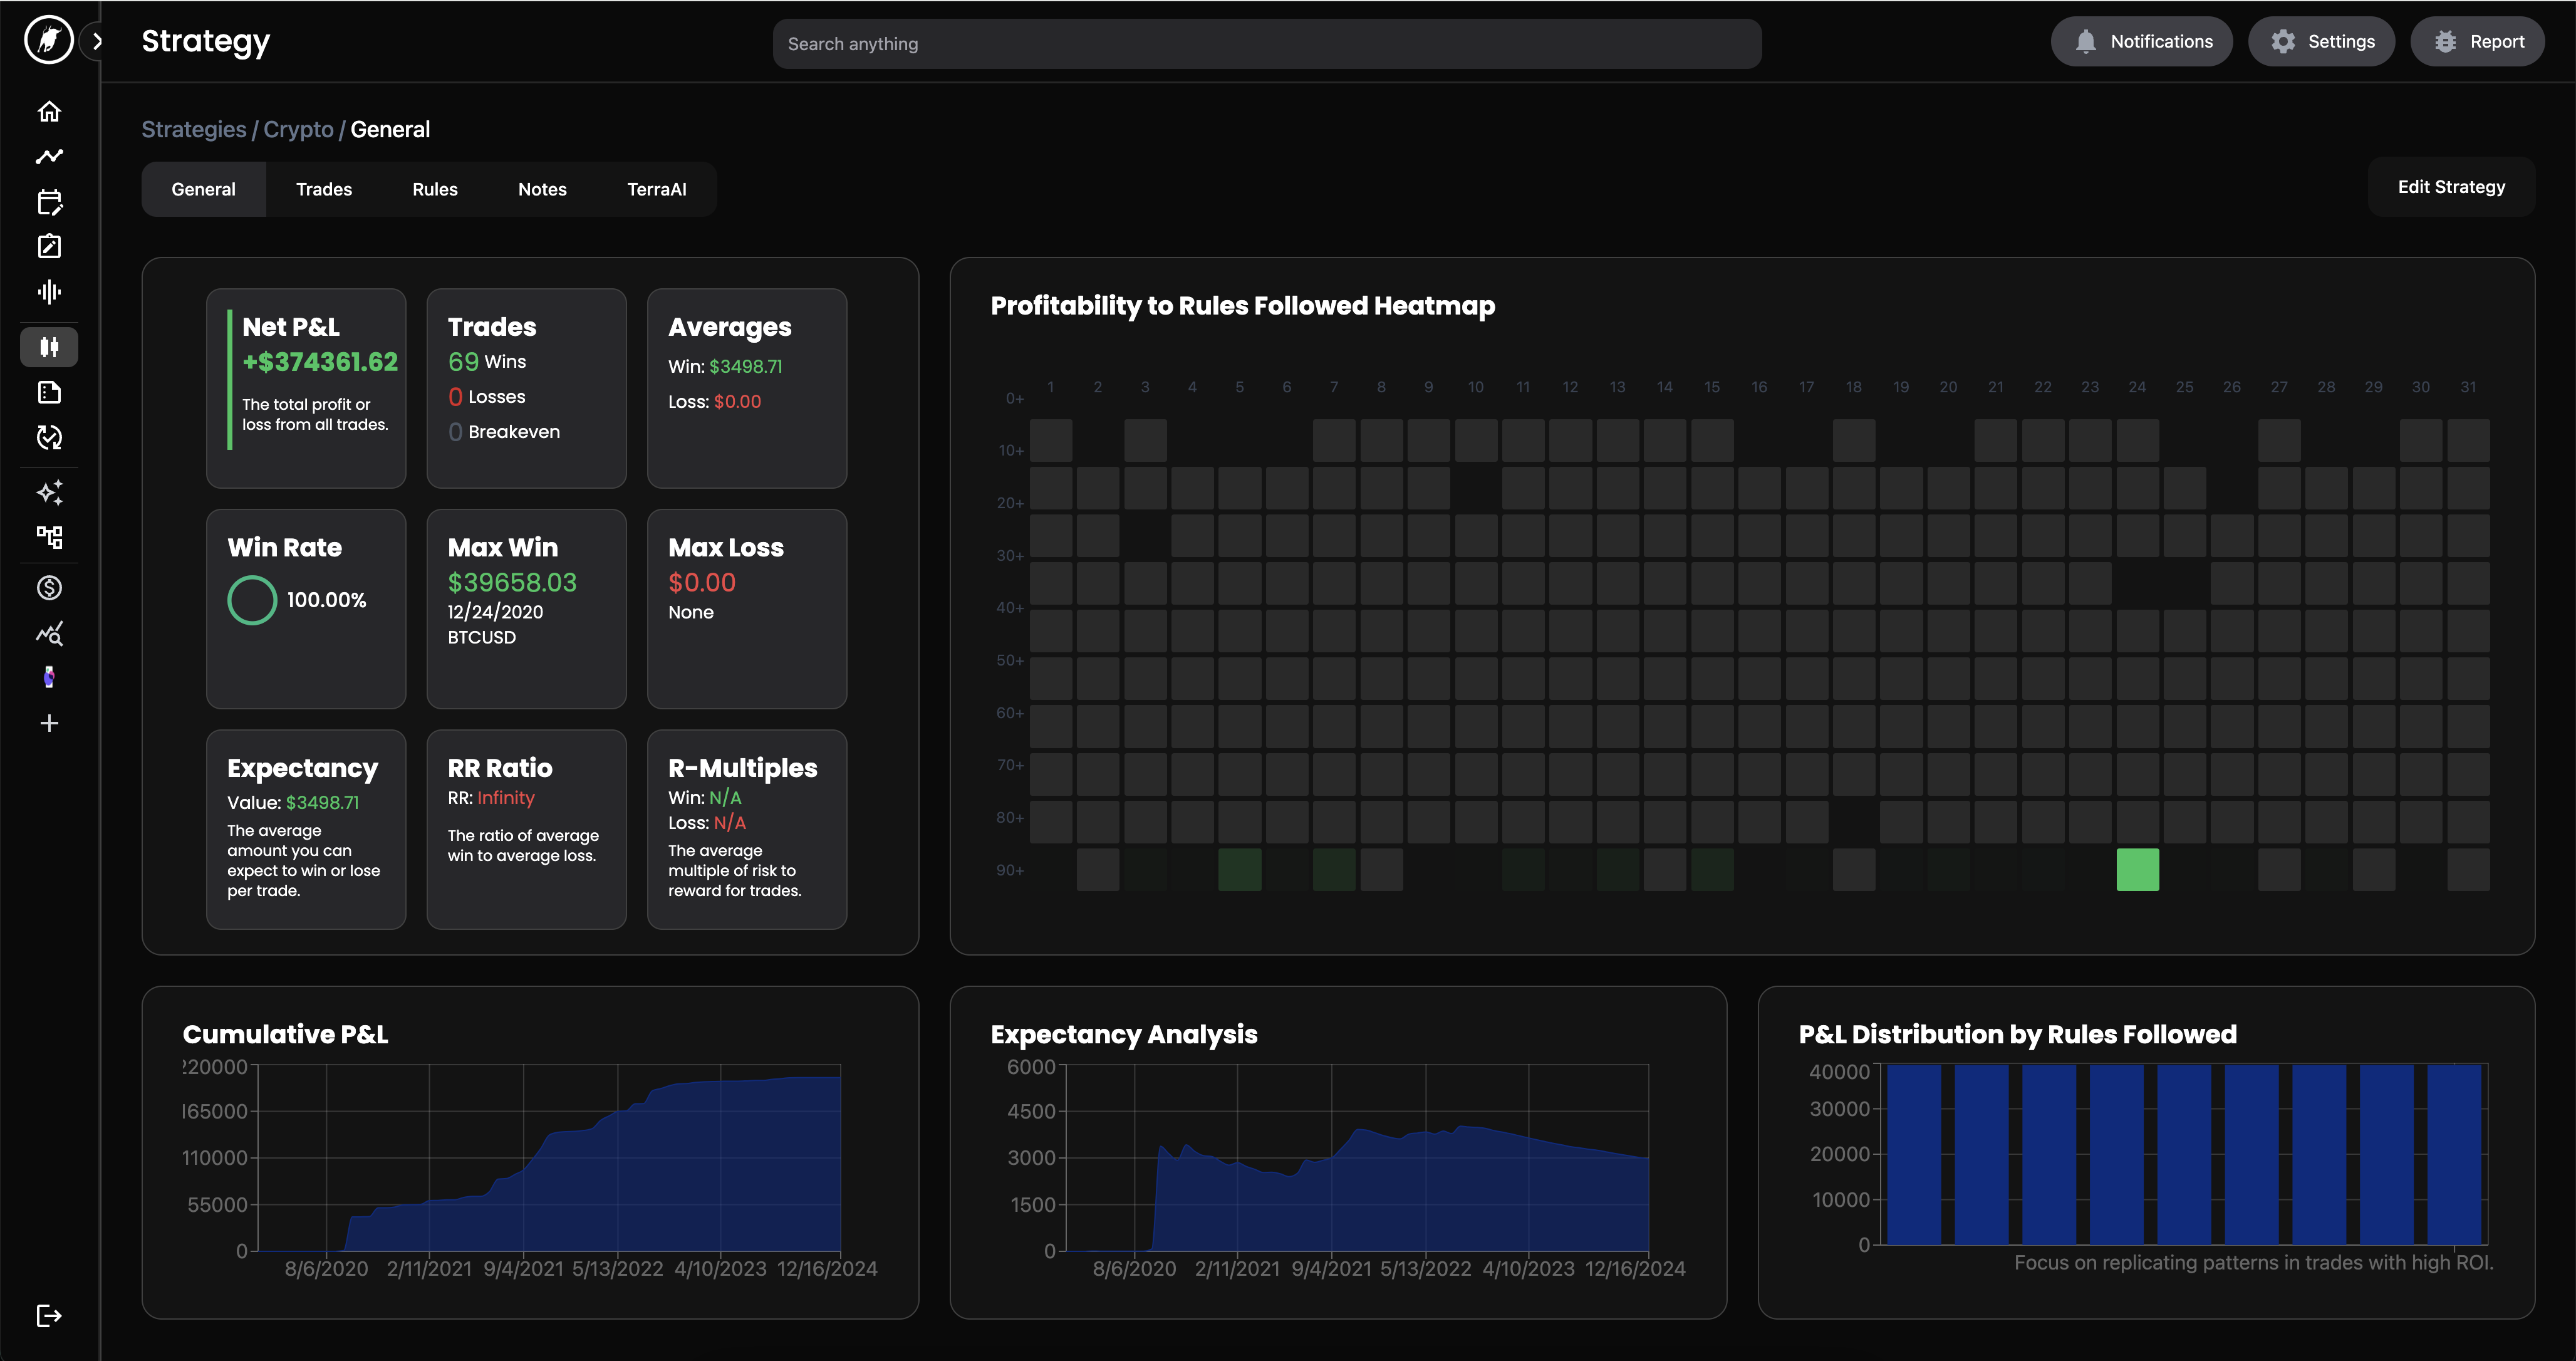Expand the Crypto breadcrumb link
2576x1361 pixels.
[298, 129]
